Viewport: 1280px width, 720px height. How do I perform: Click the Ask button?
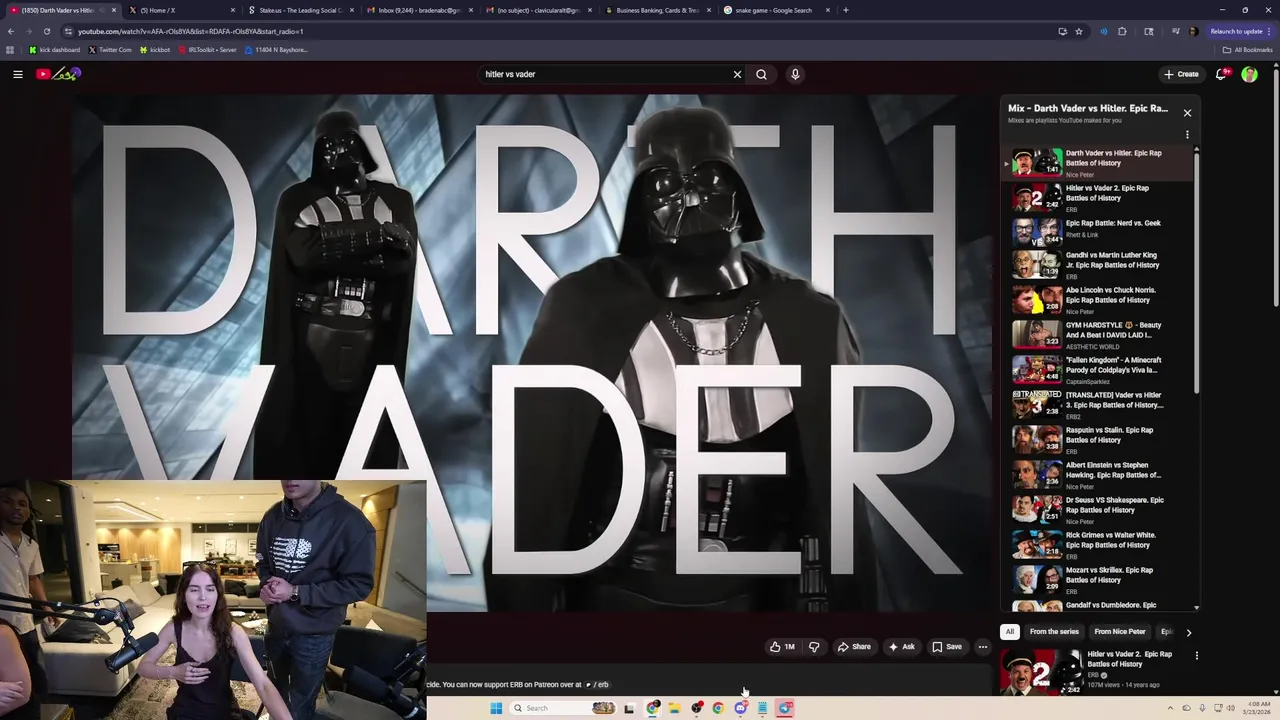pos(901,647)
